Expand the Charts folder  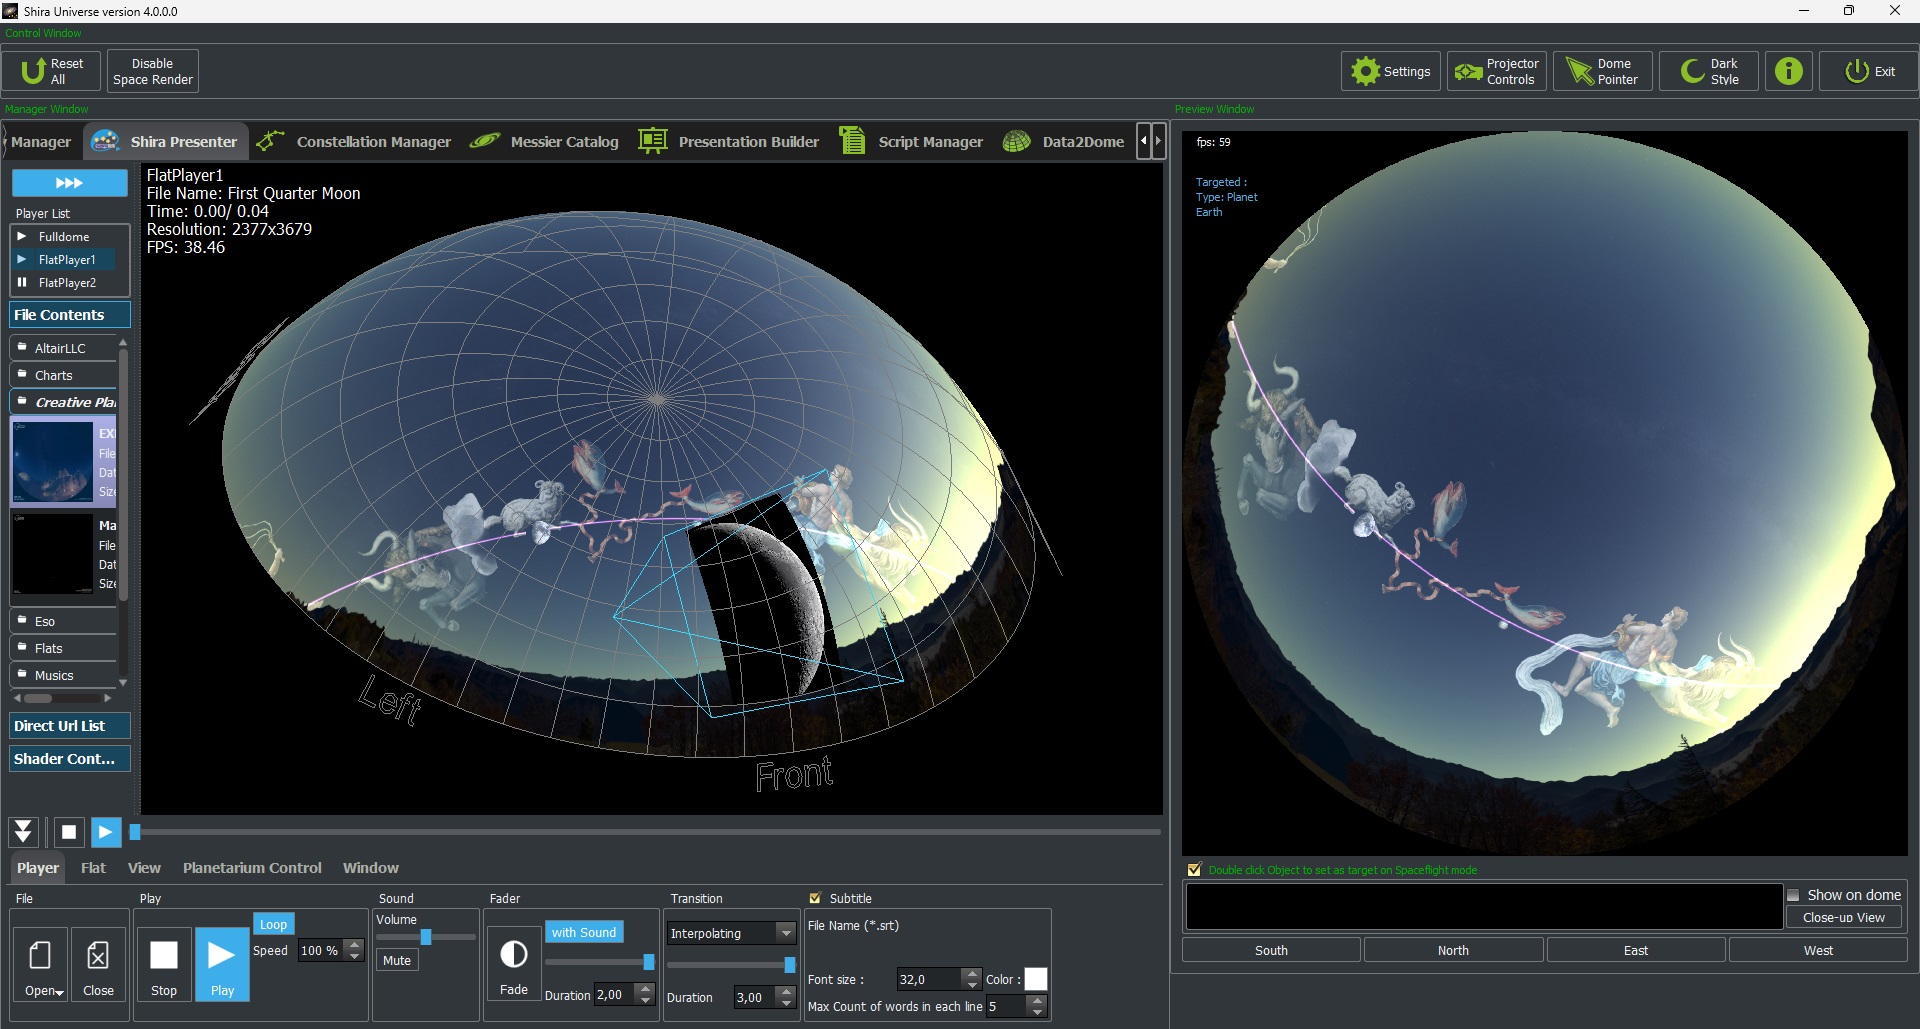[64, 375]
